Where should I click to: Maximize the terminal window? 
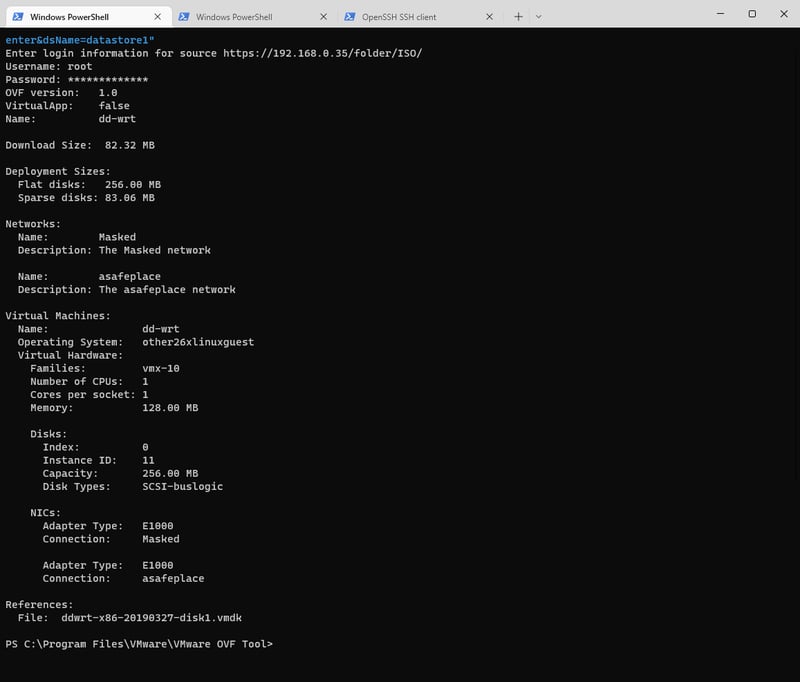tap(752, 14)
